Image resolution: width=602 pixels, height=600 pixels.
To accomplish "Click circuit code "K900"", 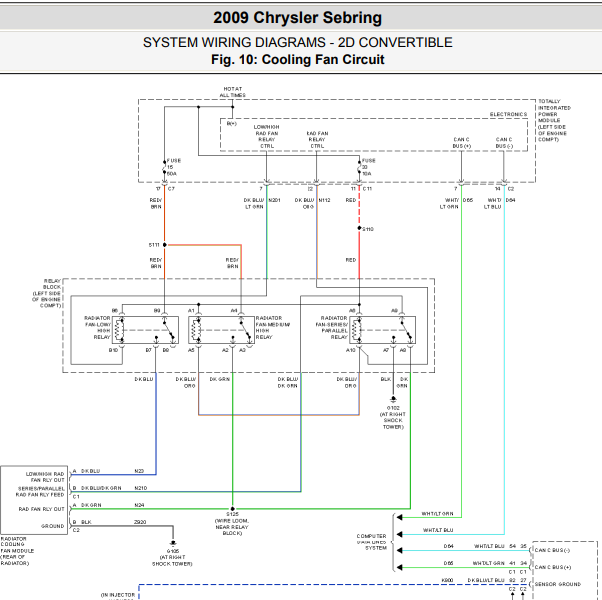I will tap(447, 580).
